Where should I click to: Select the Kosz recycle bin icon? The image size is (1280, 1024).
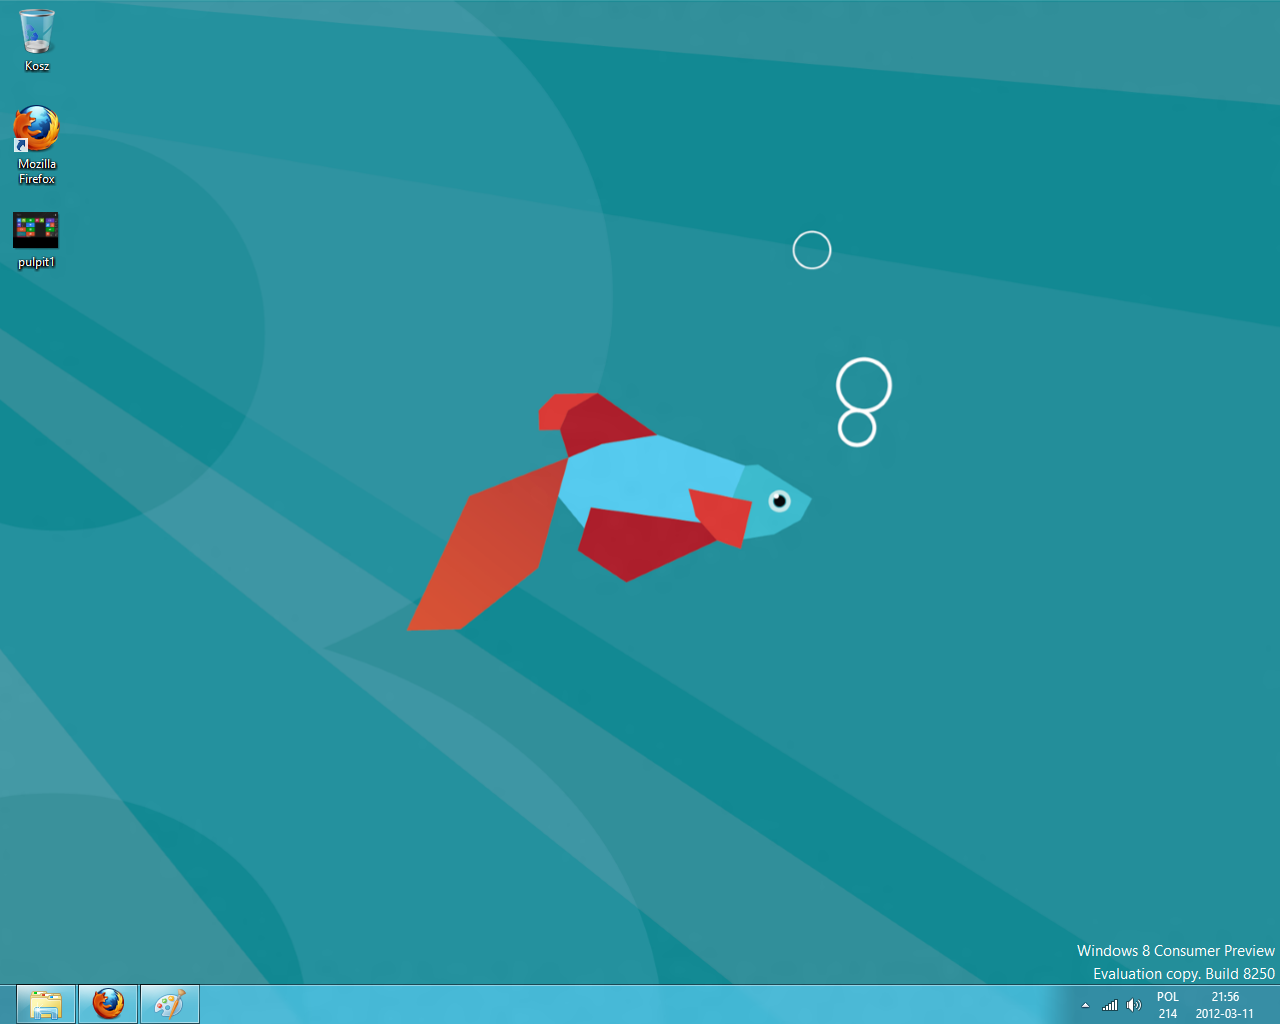click(37, 31)
